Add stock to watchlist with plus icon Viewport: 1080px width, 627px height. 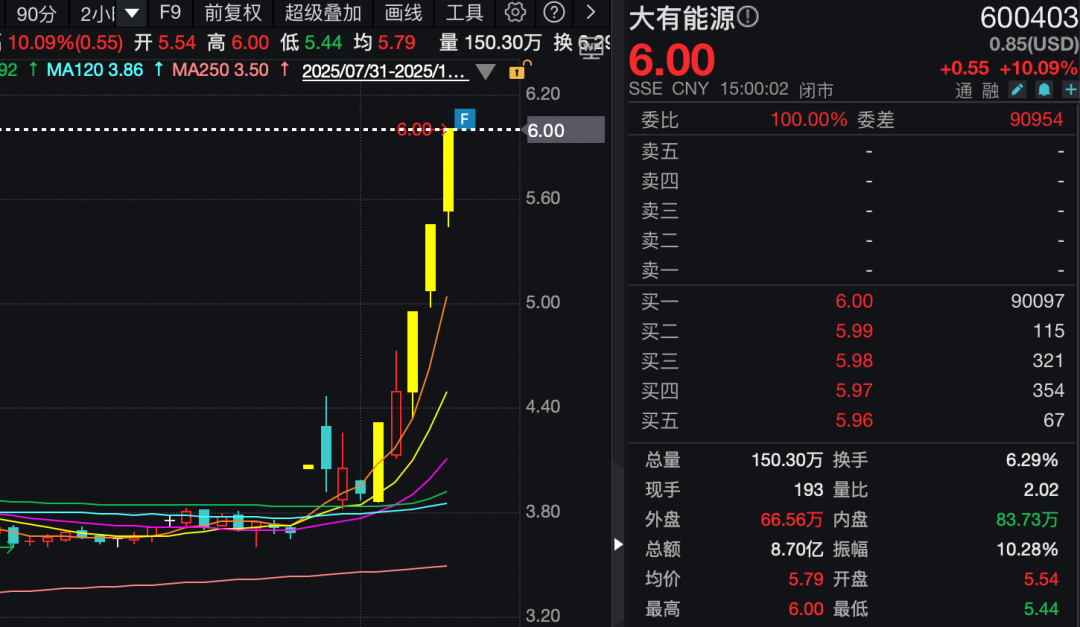[x=1070, y=90]
